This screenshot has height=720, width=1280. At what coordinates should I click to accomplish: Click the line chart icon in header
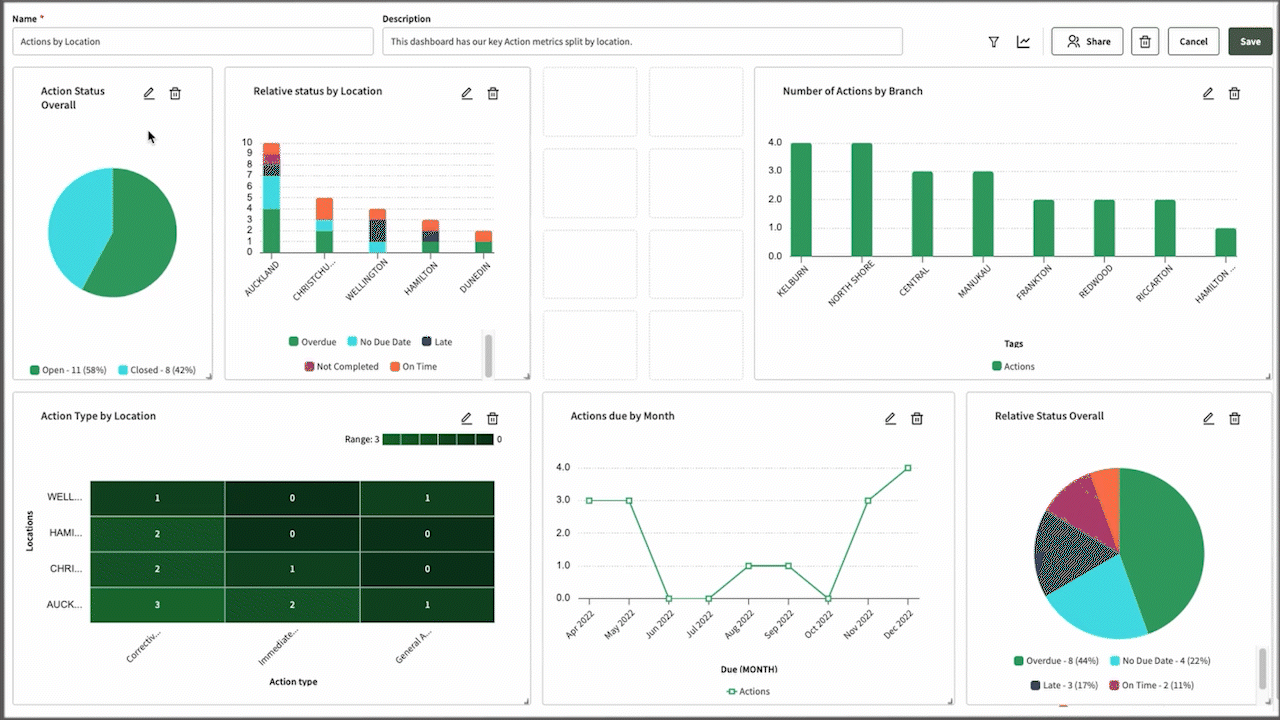coord(1023,42)
